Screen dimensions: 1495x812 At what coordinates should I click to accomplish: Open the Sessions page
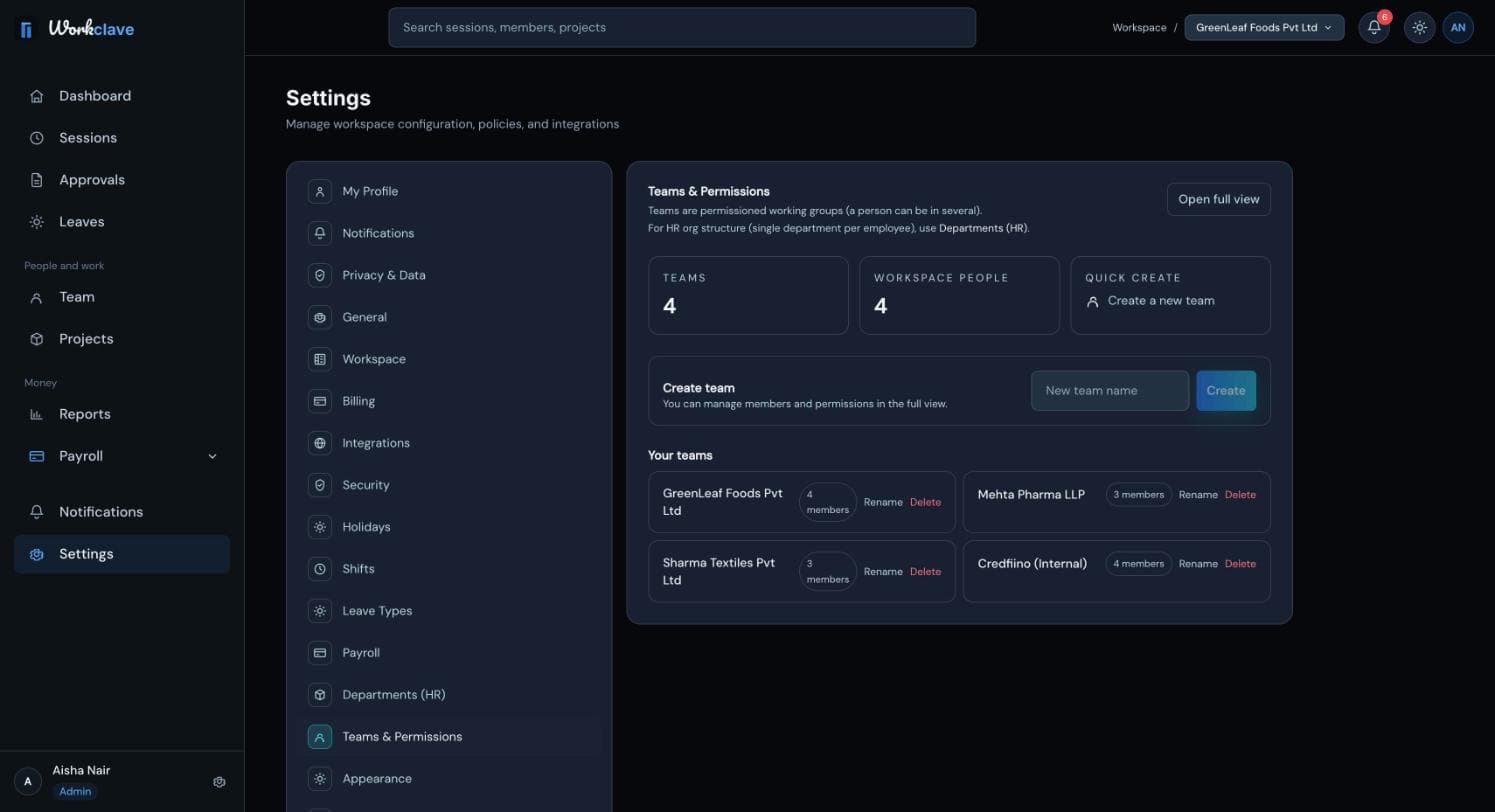point(122,138)
